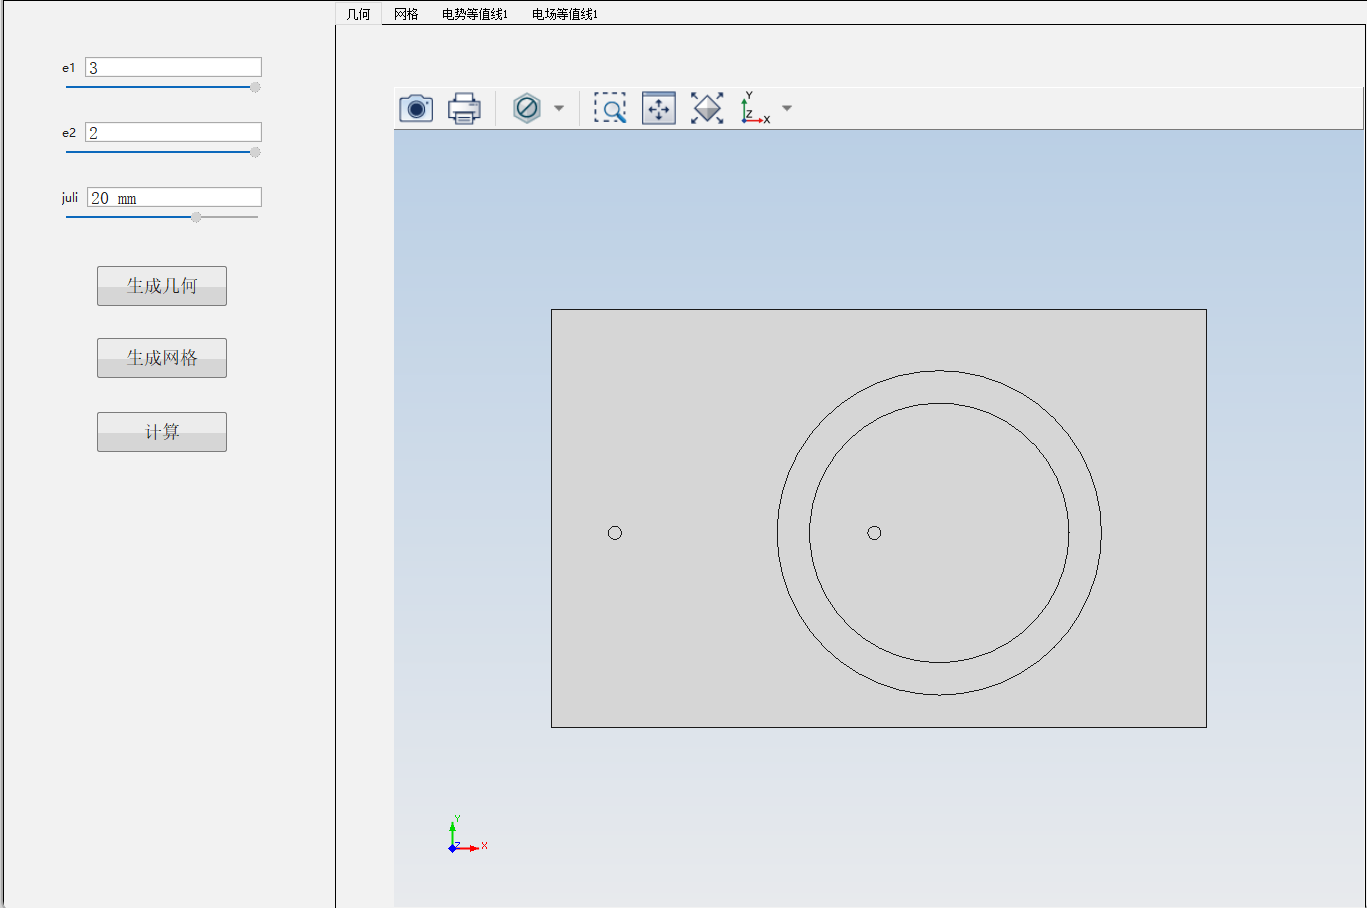Click the 生成几何 button

[162, 286]
